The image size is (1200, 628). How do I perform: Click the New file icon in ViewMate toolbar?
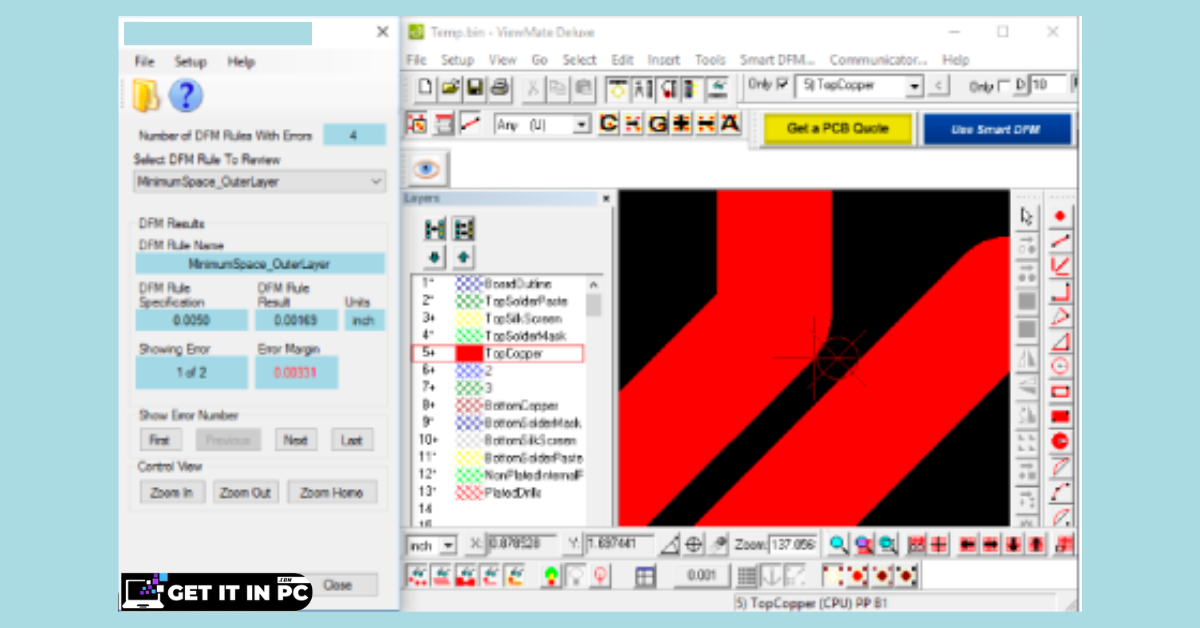pyautogui.click(x=426, y=87)
